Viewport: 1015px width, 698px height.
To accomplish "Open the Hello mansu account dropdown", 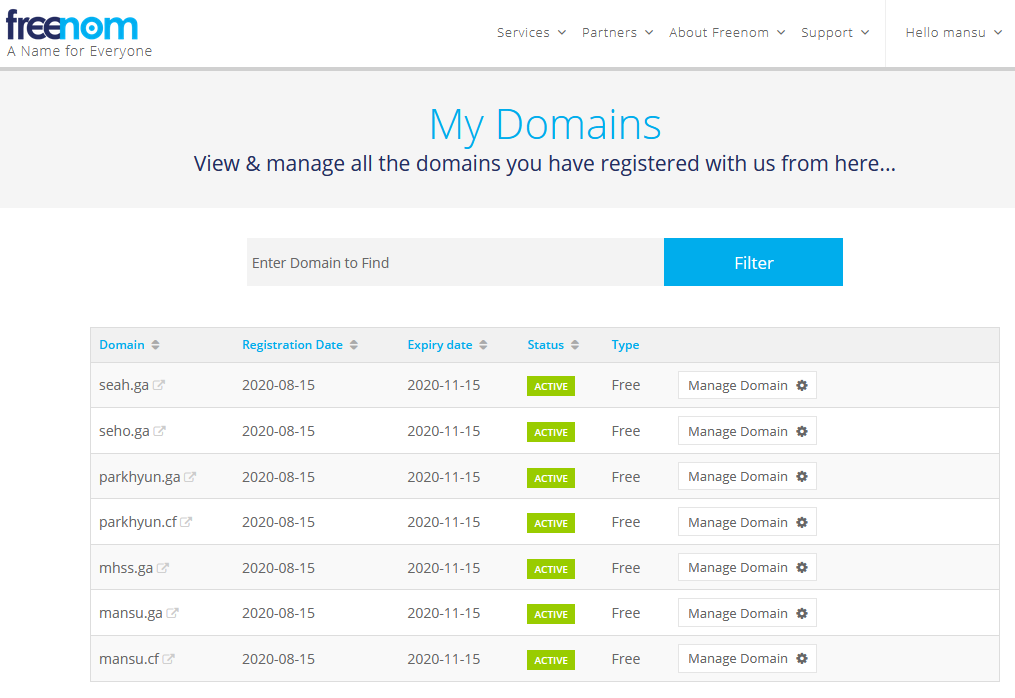I will pos(953,33).
